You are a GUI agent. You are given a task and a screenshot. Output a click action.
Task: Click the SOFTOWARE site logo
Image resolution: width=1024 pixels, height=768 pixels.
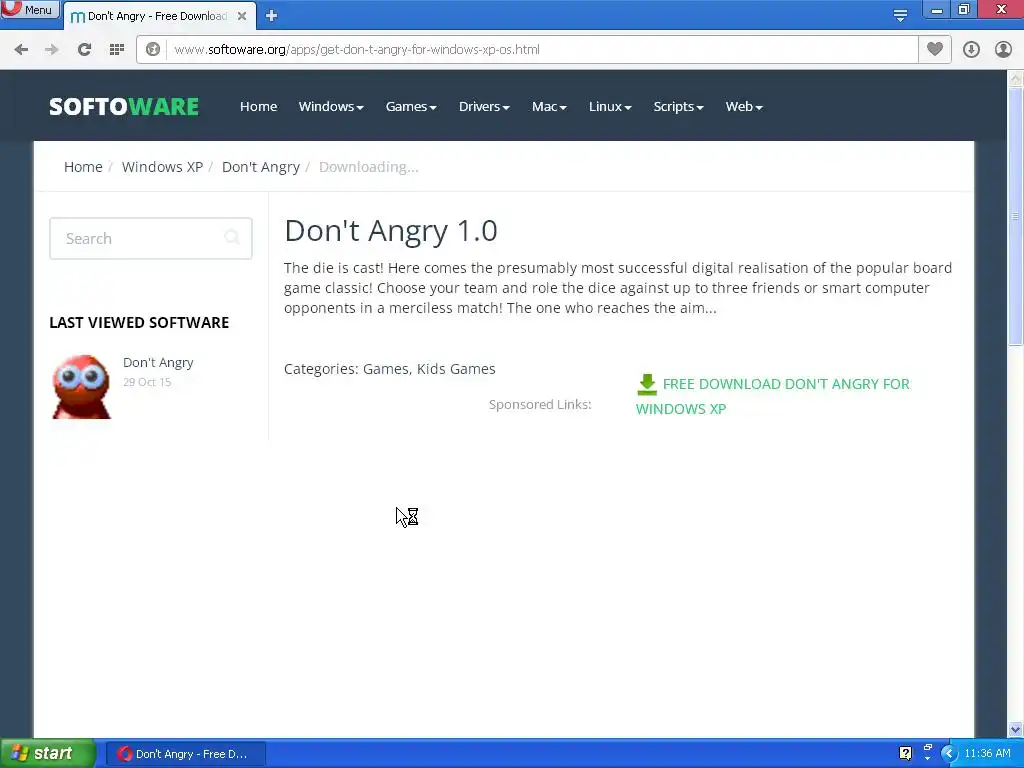124,106
